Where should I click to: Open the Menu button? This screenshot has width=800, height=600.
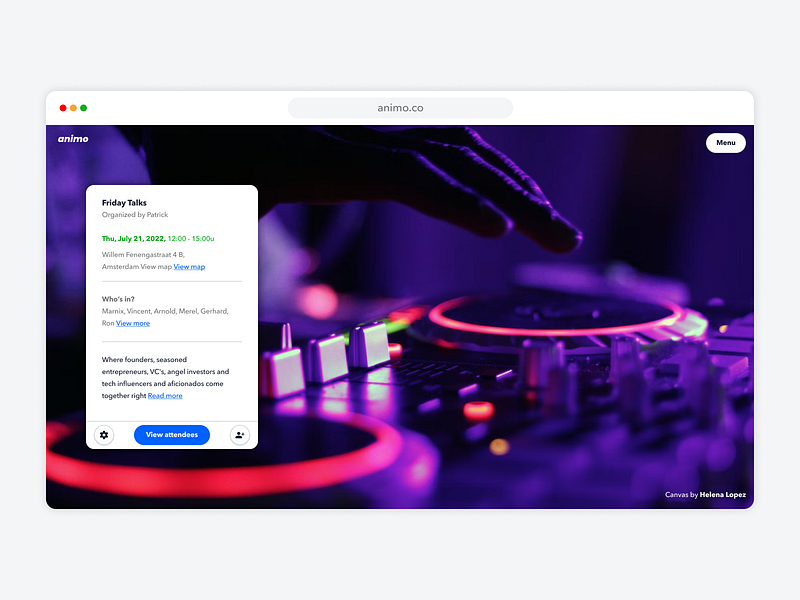(x=726, y=143)
